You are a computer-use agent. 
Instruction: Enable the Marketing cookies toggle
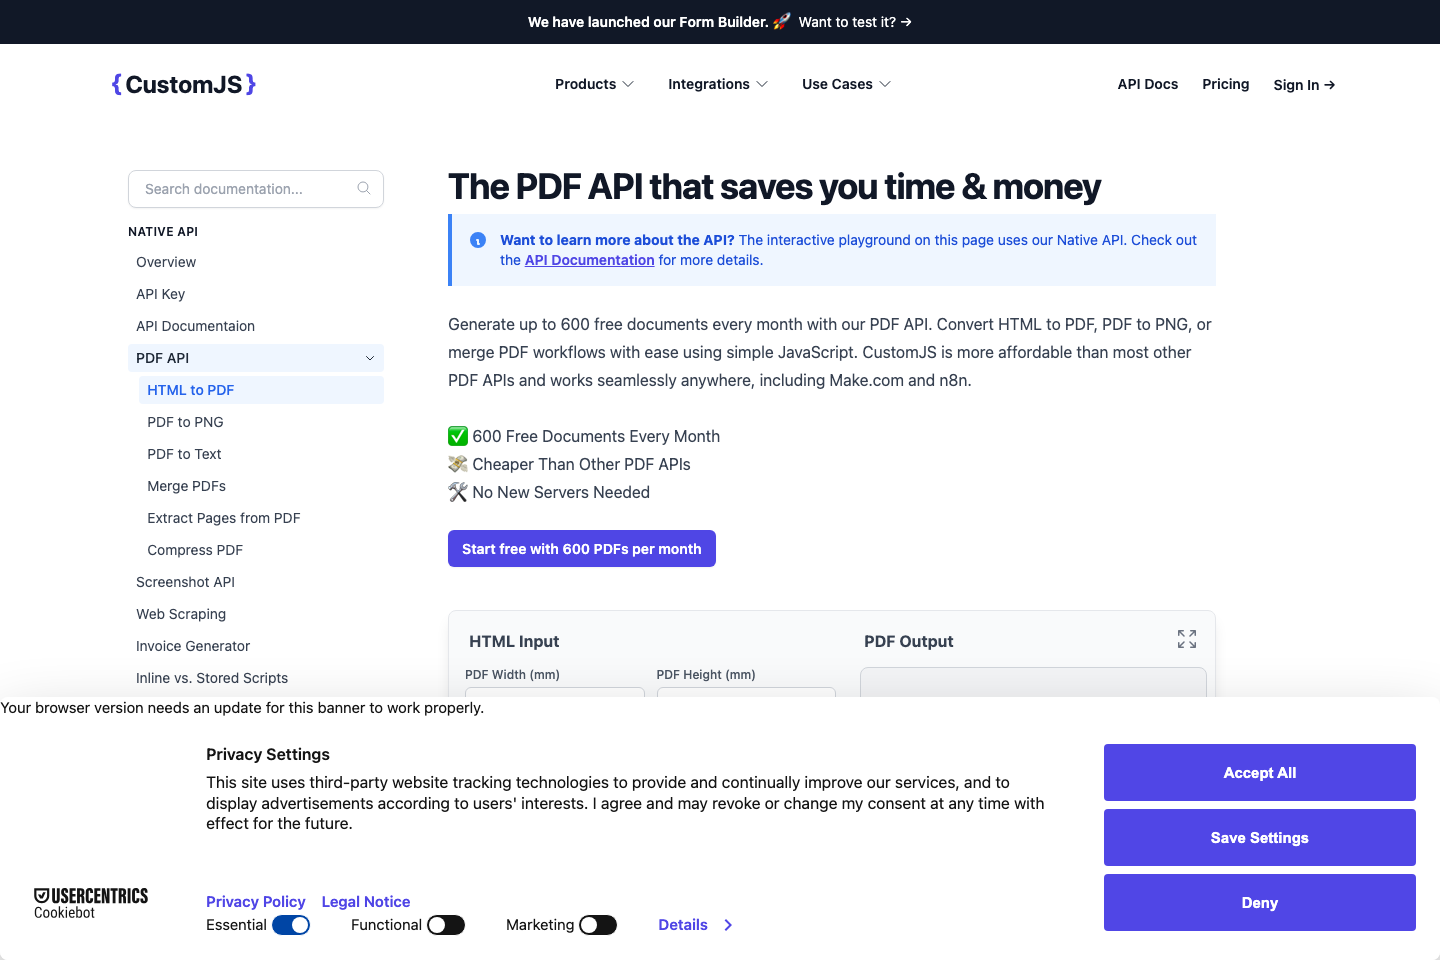[599, 925]
